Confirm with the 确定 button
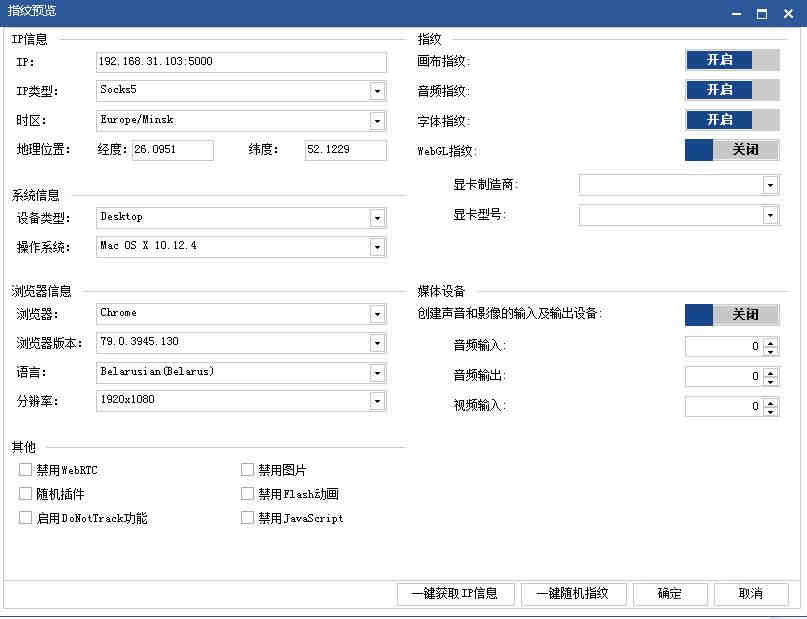The width and height of the screenshot is (807, 619). point(670,594)
